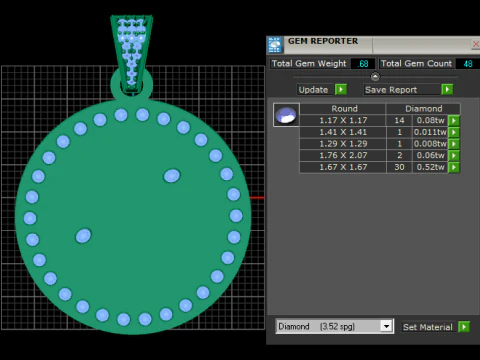Select the 1.76 X 2.07 size cell
Screen dimensions: 480x360
pyautogui.click(x=343, y=155)
